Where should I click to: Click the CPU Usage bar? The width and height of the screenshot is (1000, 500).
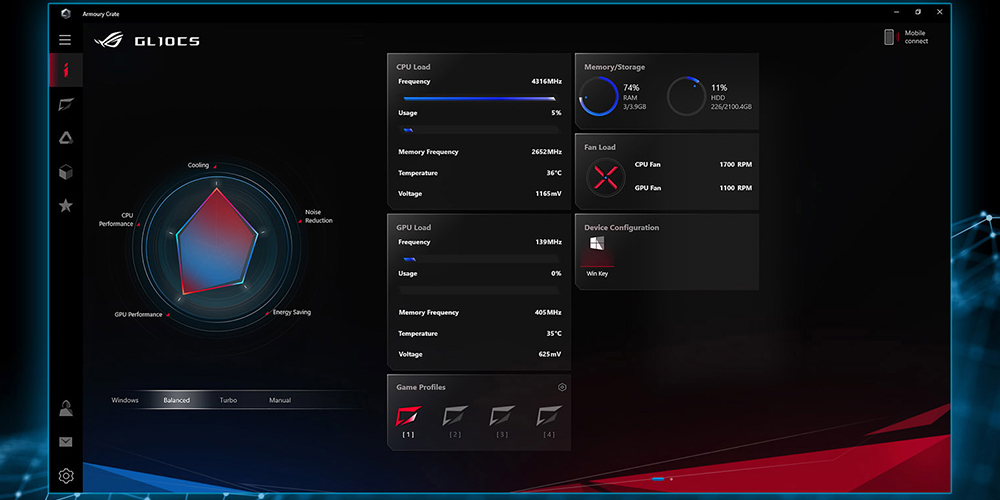479,130
